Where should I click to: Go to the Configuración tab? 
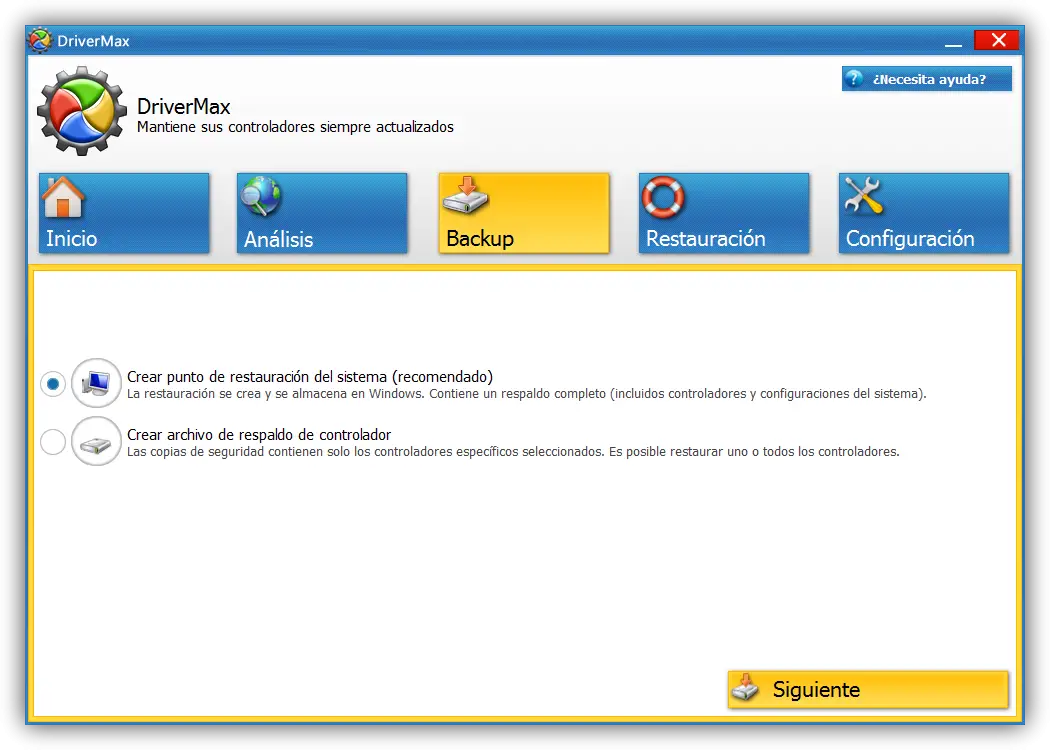click(x=924, y=213)
